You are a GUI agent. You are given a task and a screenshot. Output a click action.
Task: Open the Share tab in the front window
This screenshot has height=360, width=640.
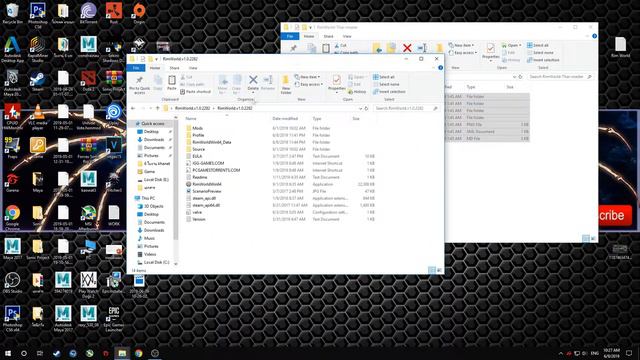(x=174, y=68)
